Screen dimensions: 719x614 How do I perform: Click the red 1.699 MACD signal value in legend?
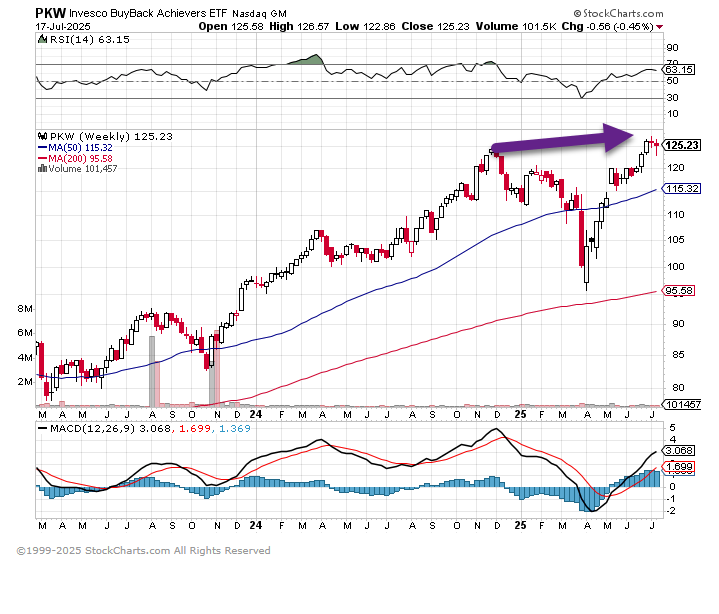(195, 429)
